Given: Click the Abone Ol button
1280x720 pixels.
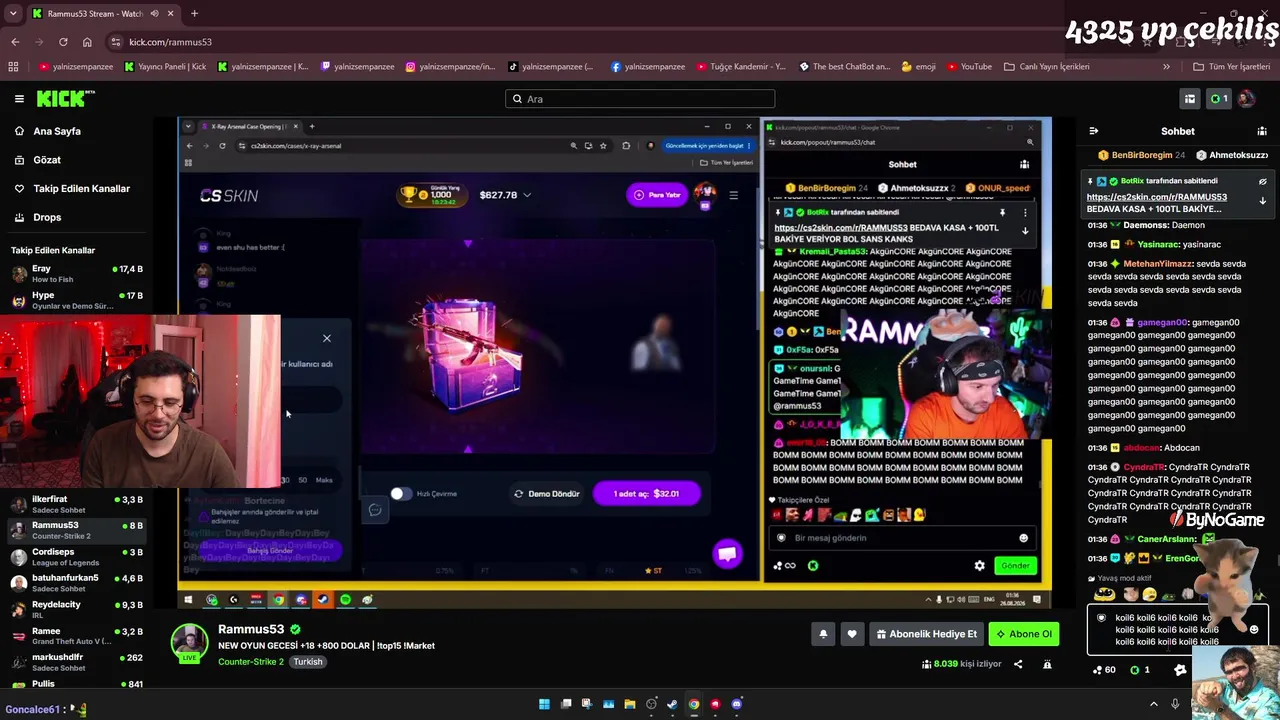Looking at the screenshot, I should (1024, 634).
